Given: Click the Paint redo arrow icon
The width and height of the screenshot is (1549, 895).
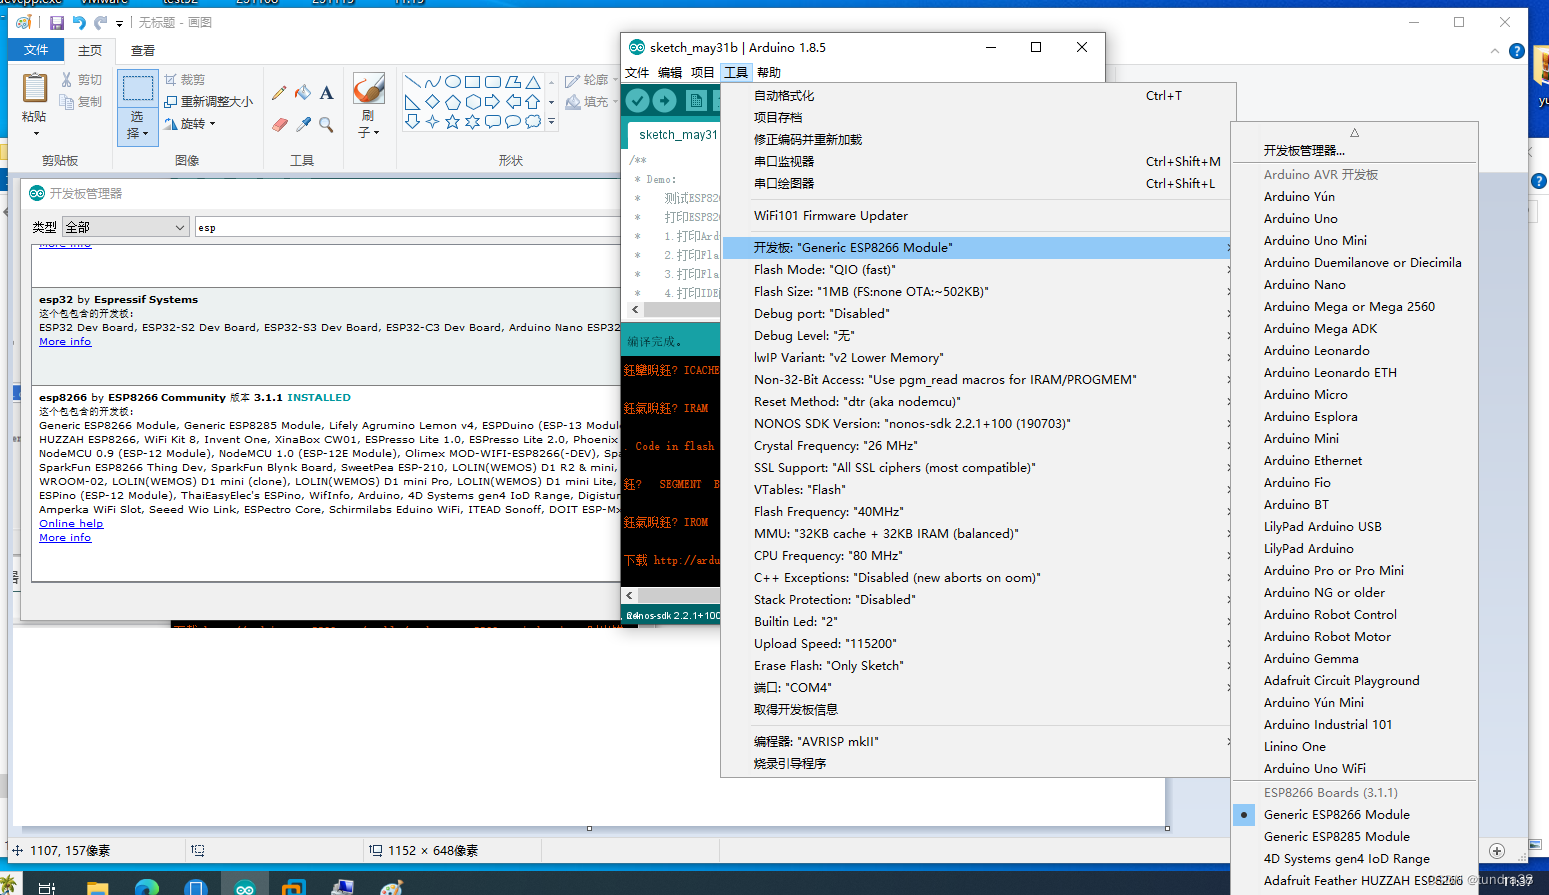Looking at the screenshot, I should (x=100, y=22).
